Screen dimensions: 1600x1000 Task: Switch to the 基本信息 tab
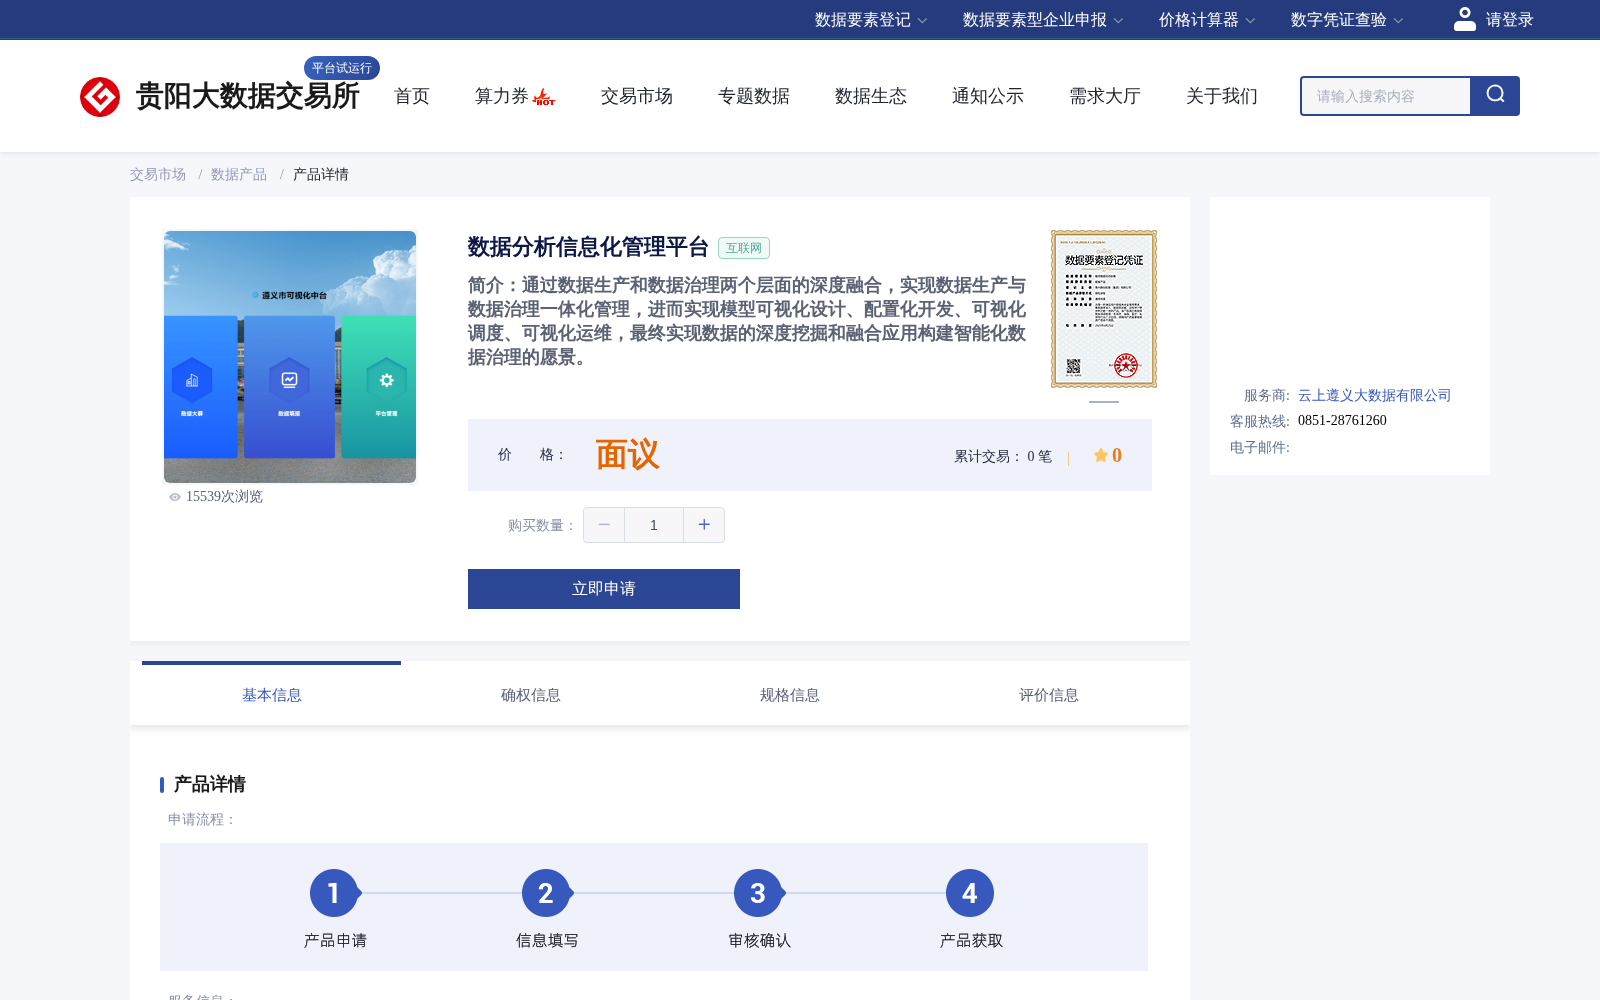pyautogui.click(x=272, y=695)
